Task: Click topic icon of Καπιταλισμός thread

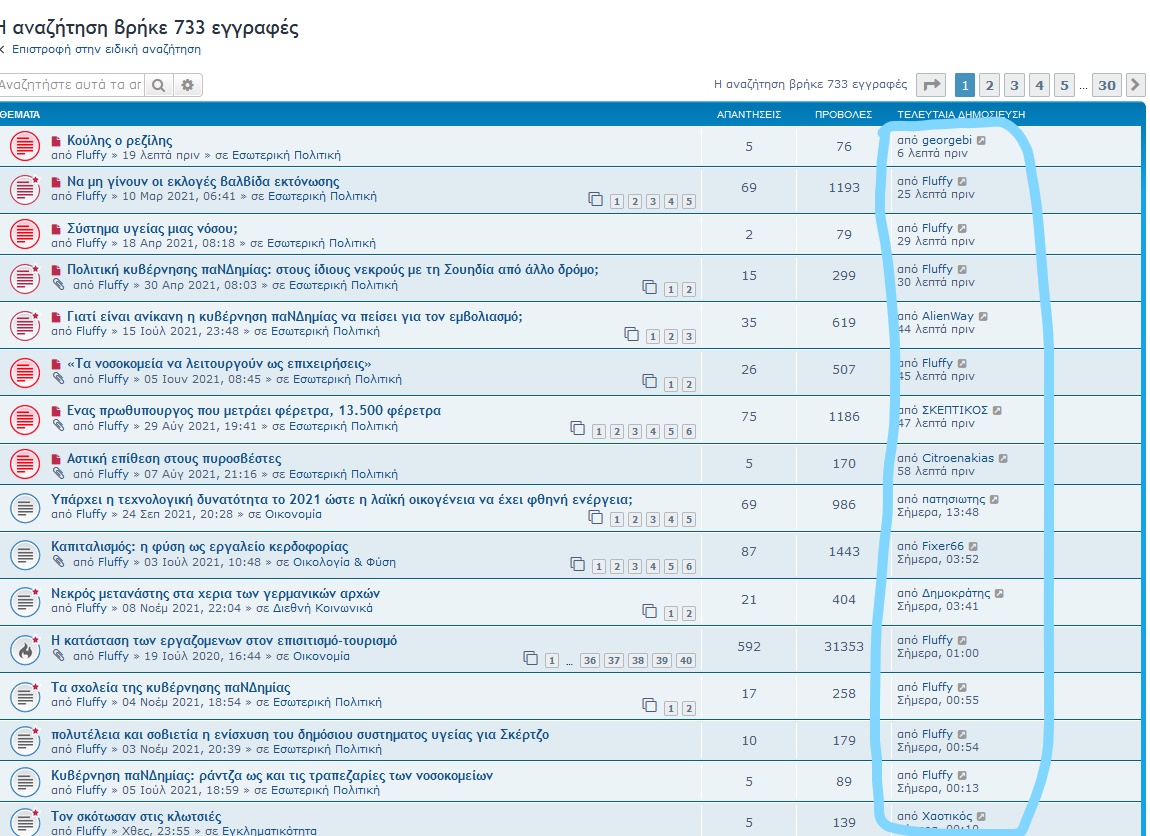Action: coord(24,554)
